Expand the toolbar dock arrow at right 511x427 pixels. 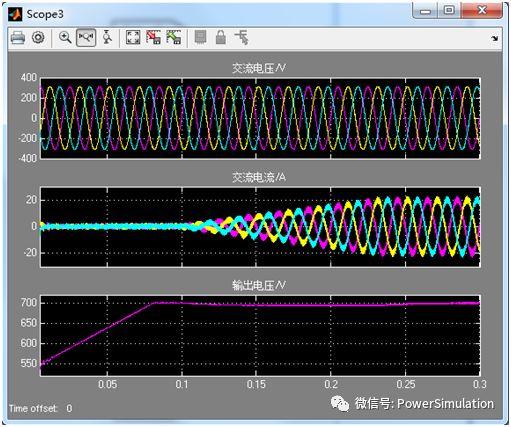495,38
